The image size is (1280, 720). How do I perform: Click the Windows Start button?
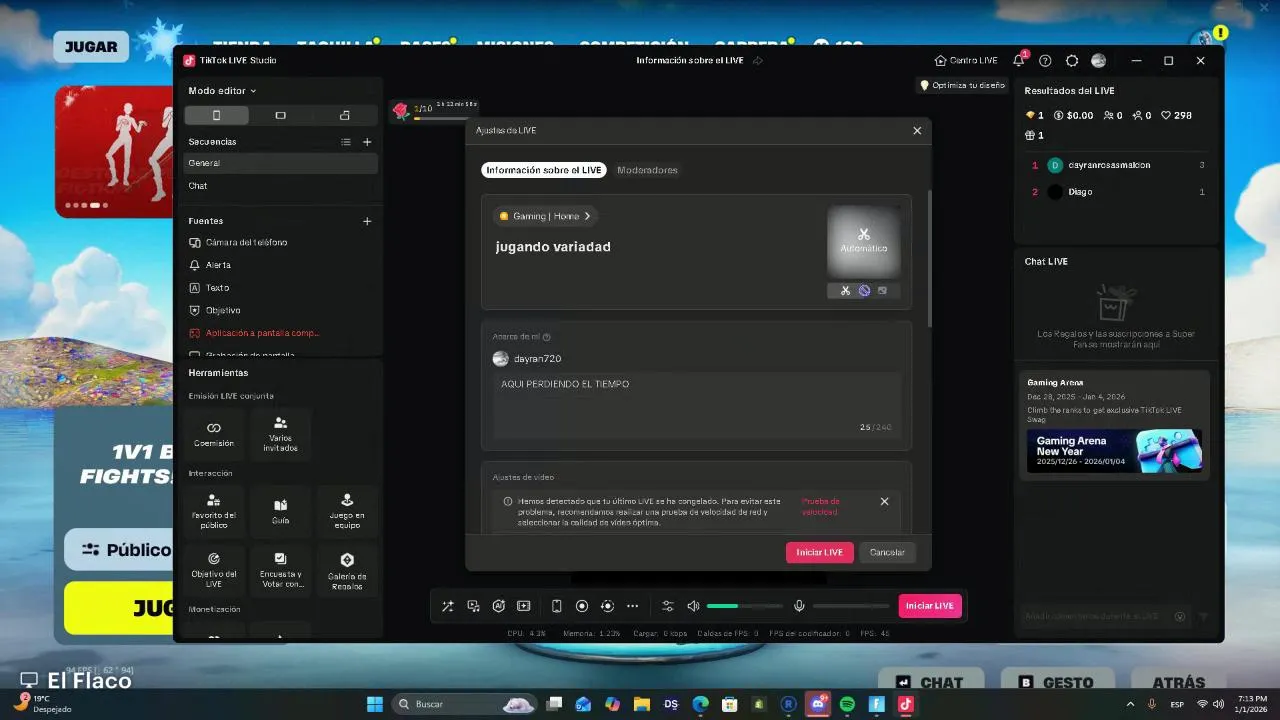click(x=375, y=704)
